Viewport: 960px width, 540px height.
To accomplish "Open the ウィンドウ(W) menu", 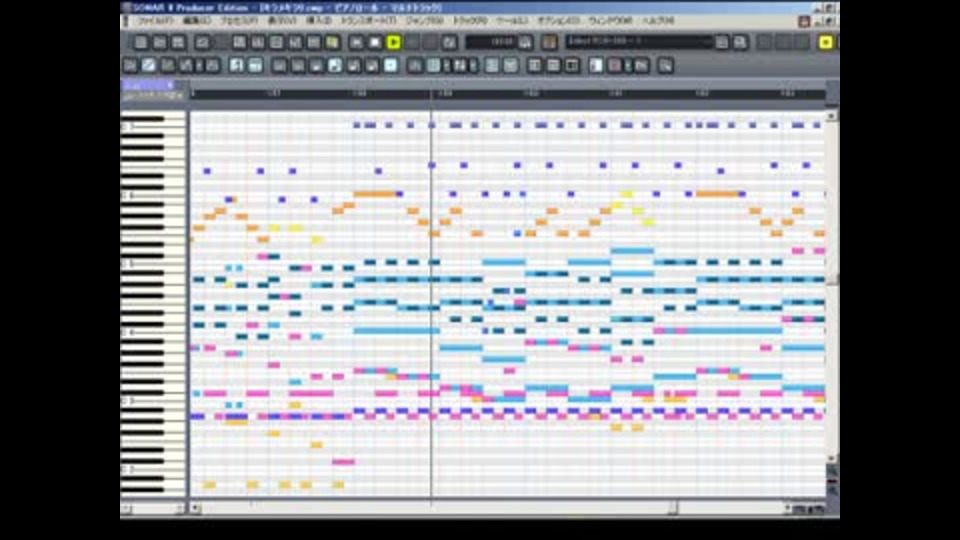I will (610, 21).
